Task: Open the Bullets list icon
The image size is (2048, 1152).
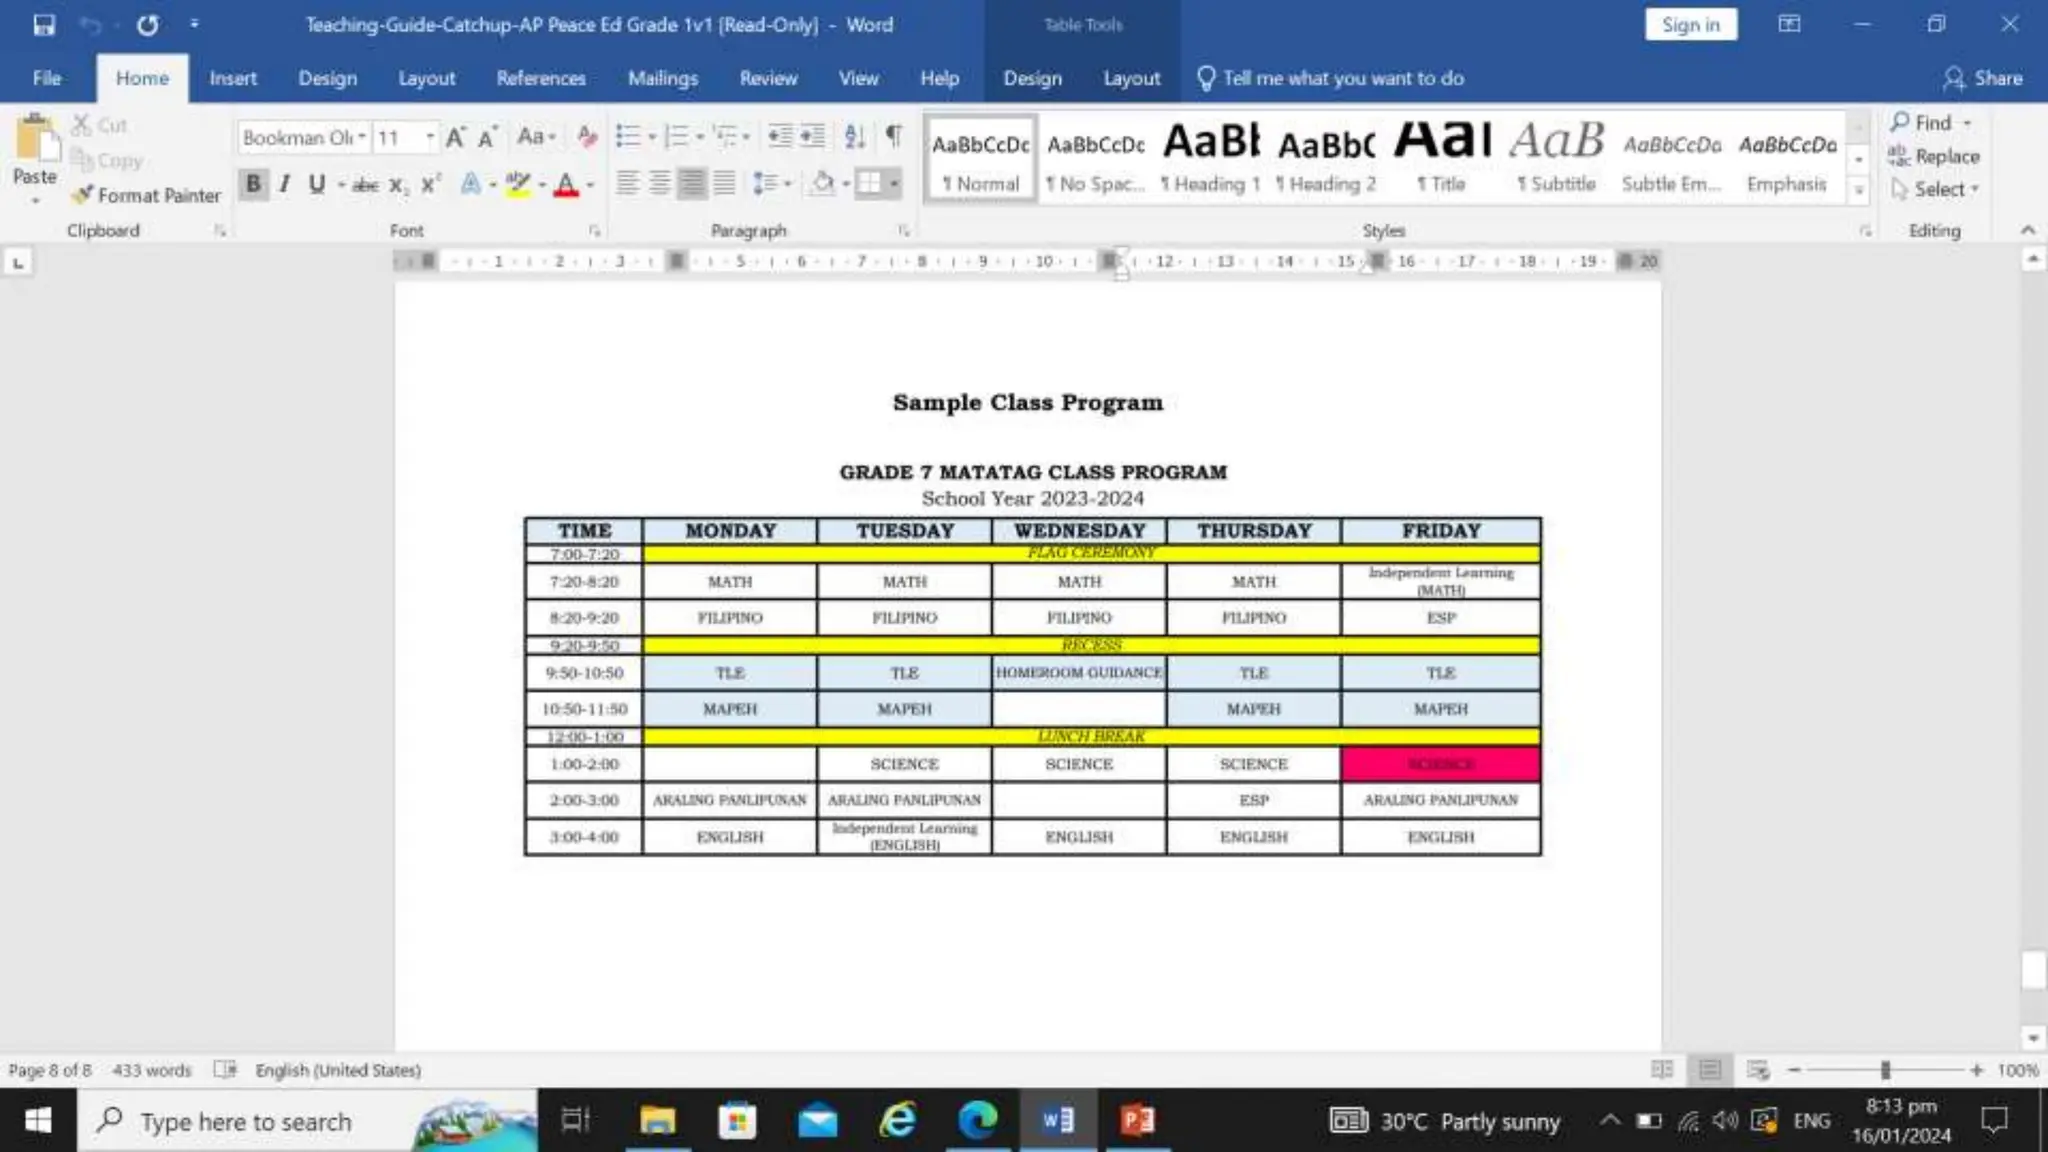Action: click(628, 136)
